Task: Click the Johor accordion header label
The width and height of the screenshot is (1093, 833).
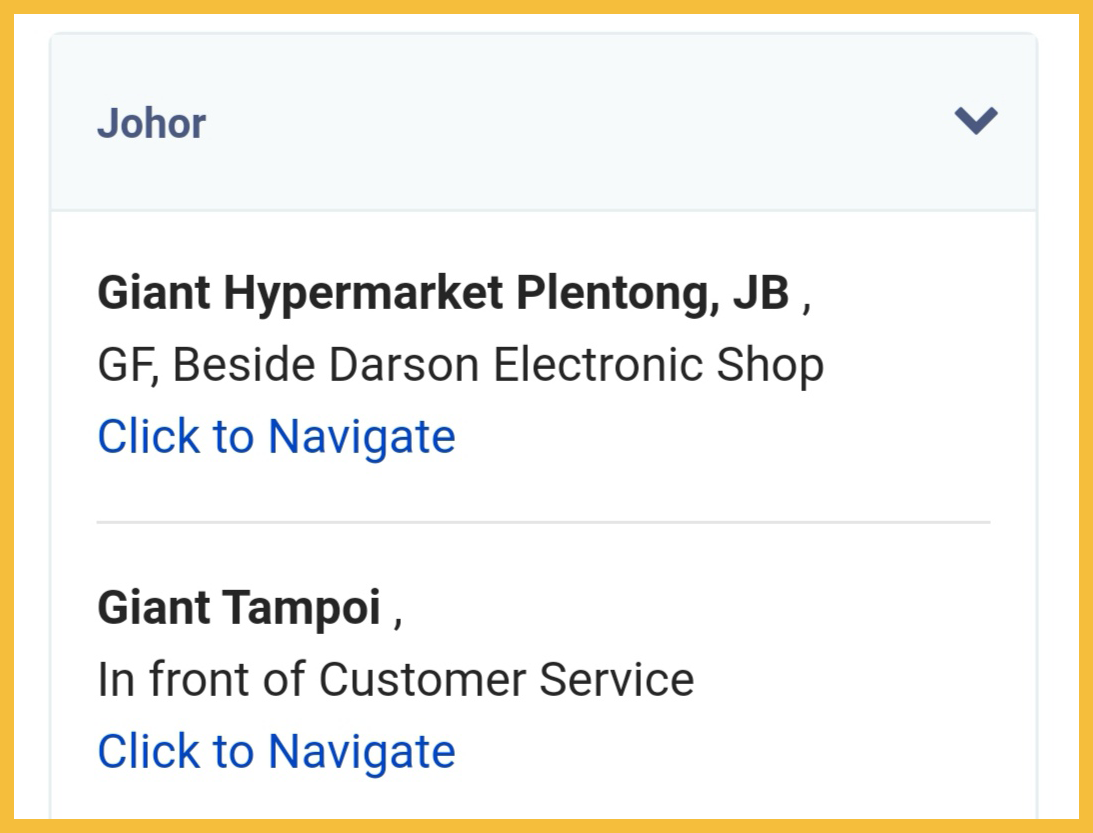Action: click(x=151, y=123)
